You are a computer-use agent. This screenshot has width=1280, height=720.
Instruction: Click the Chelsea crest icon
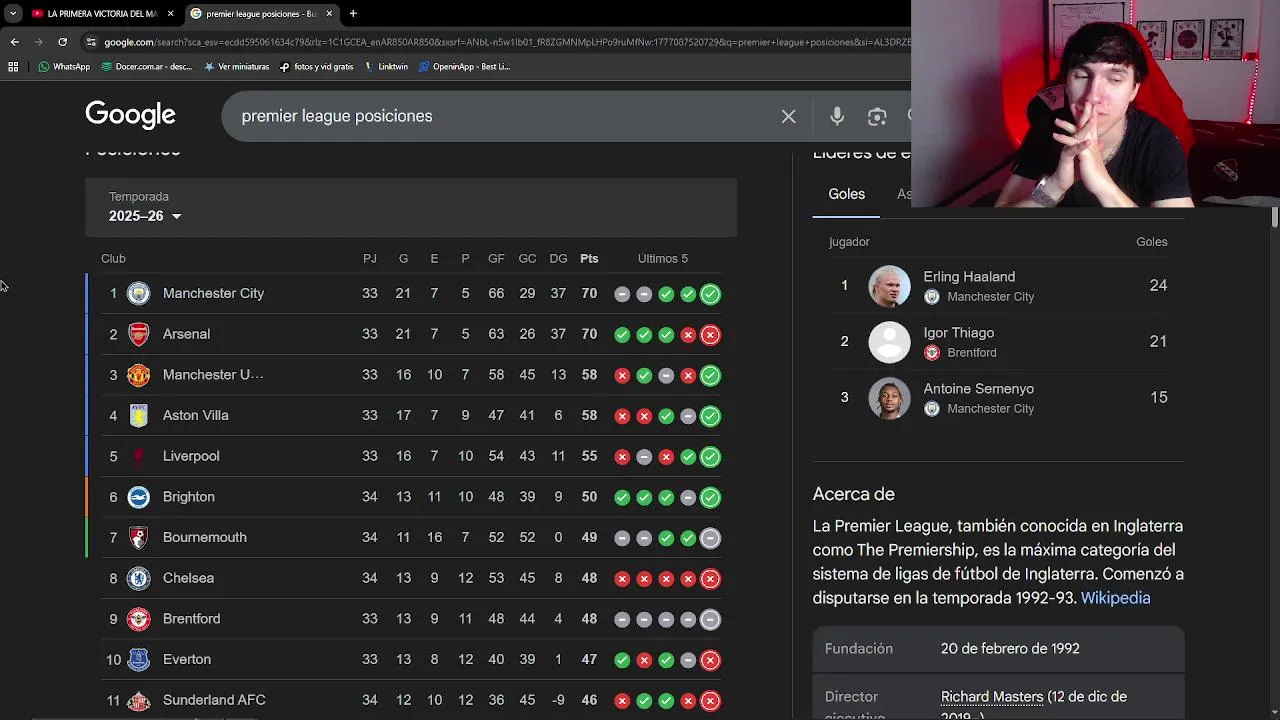pos(138,578)
